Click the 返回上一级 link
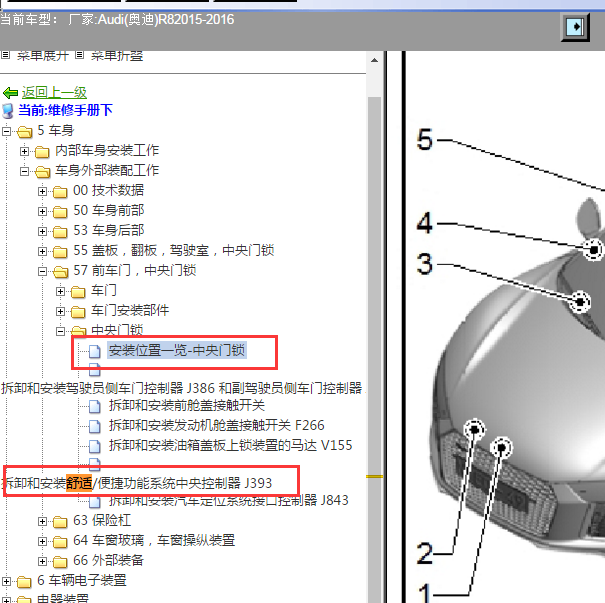The image size is (605, 603). tap(54, 92)
